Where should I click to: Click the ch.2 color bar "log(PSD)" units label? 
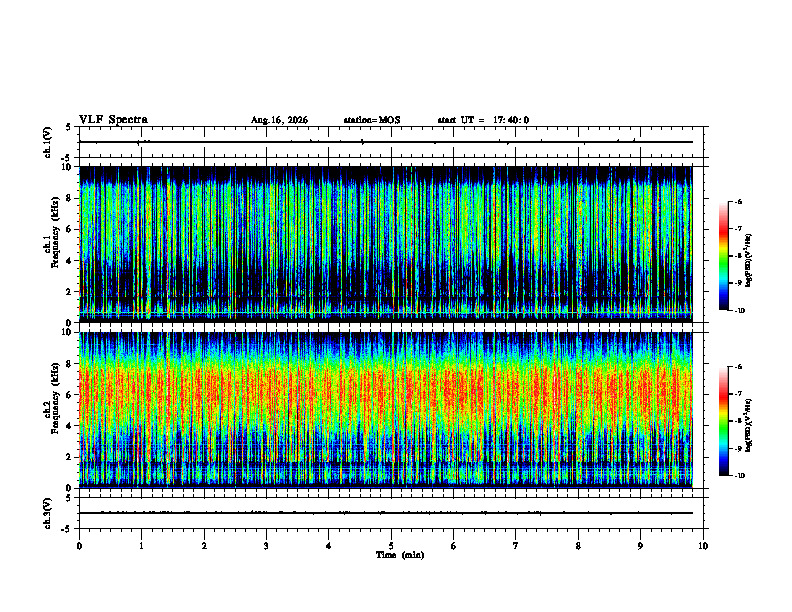(x=749, y=425)
